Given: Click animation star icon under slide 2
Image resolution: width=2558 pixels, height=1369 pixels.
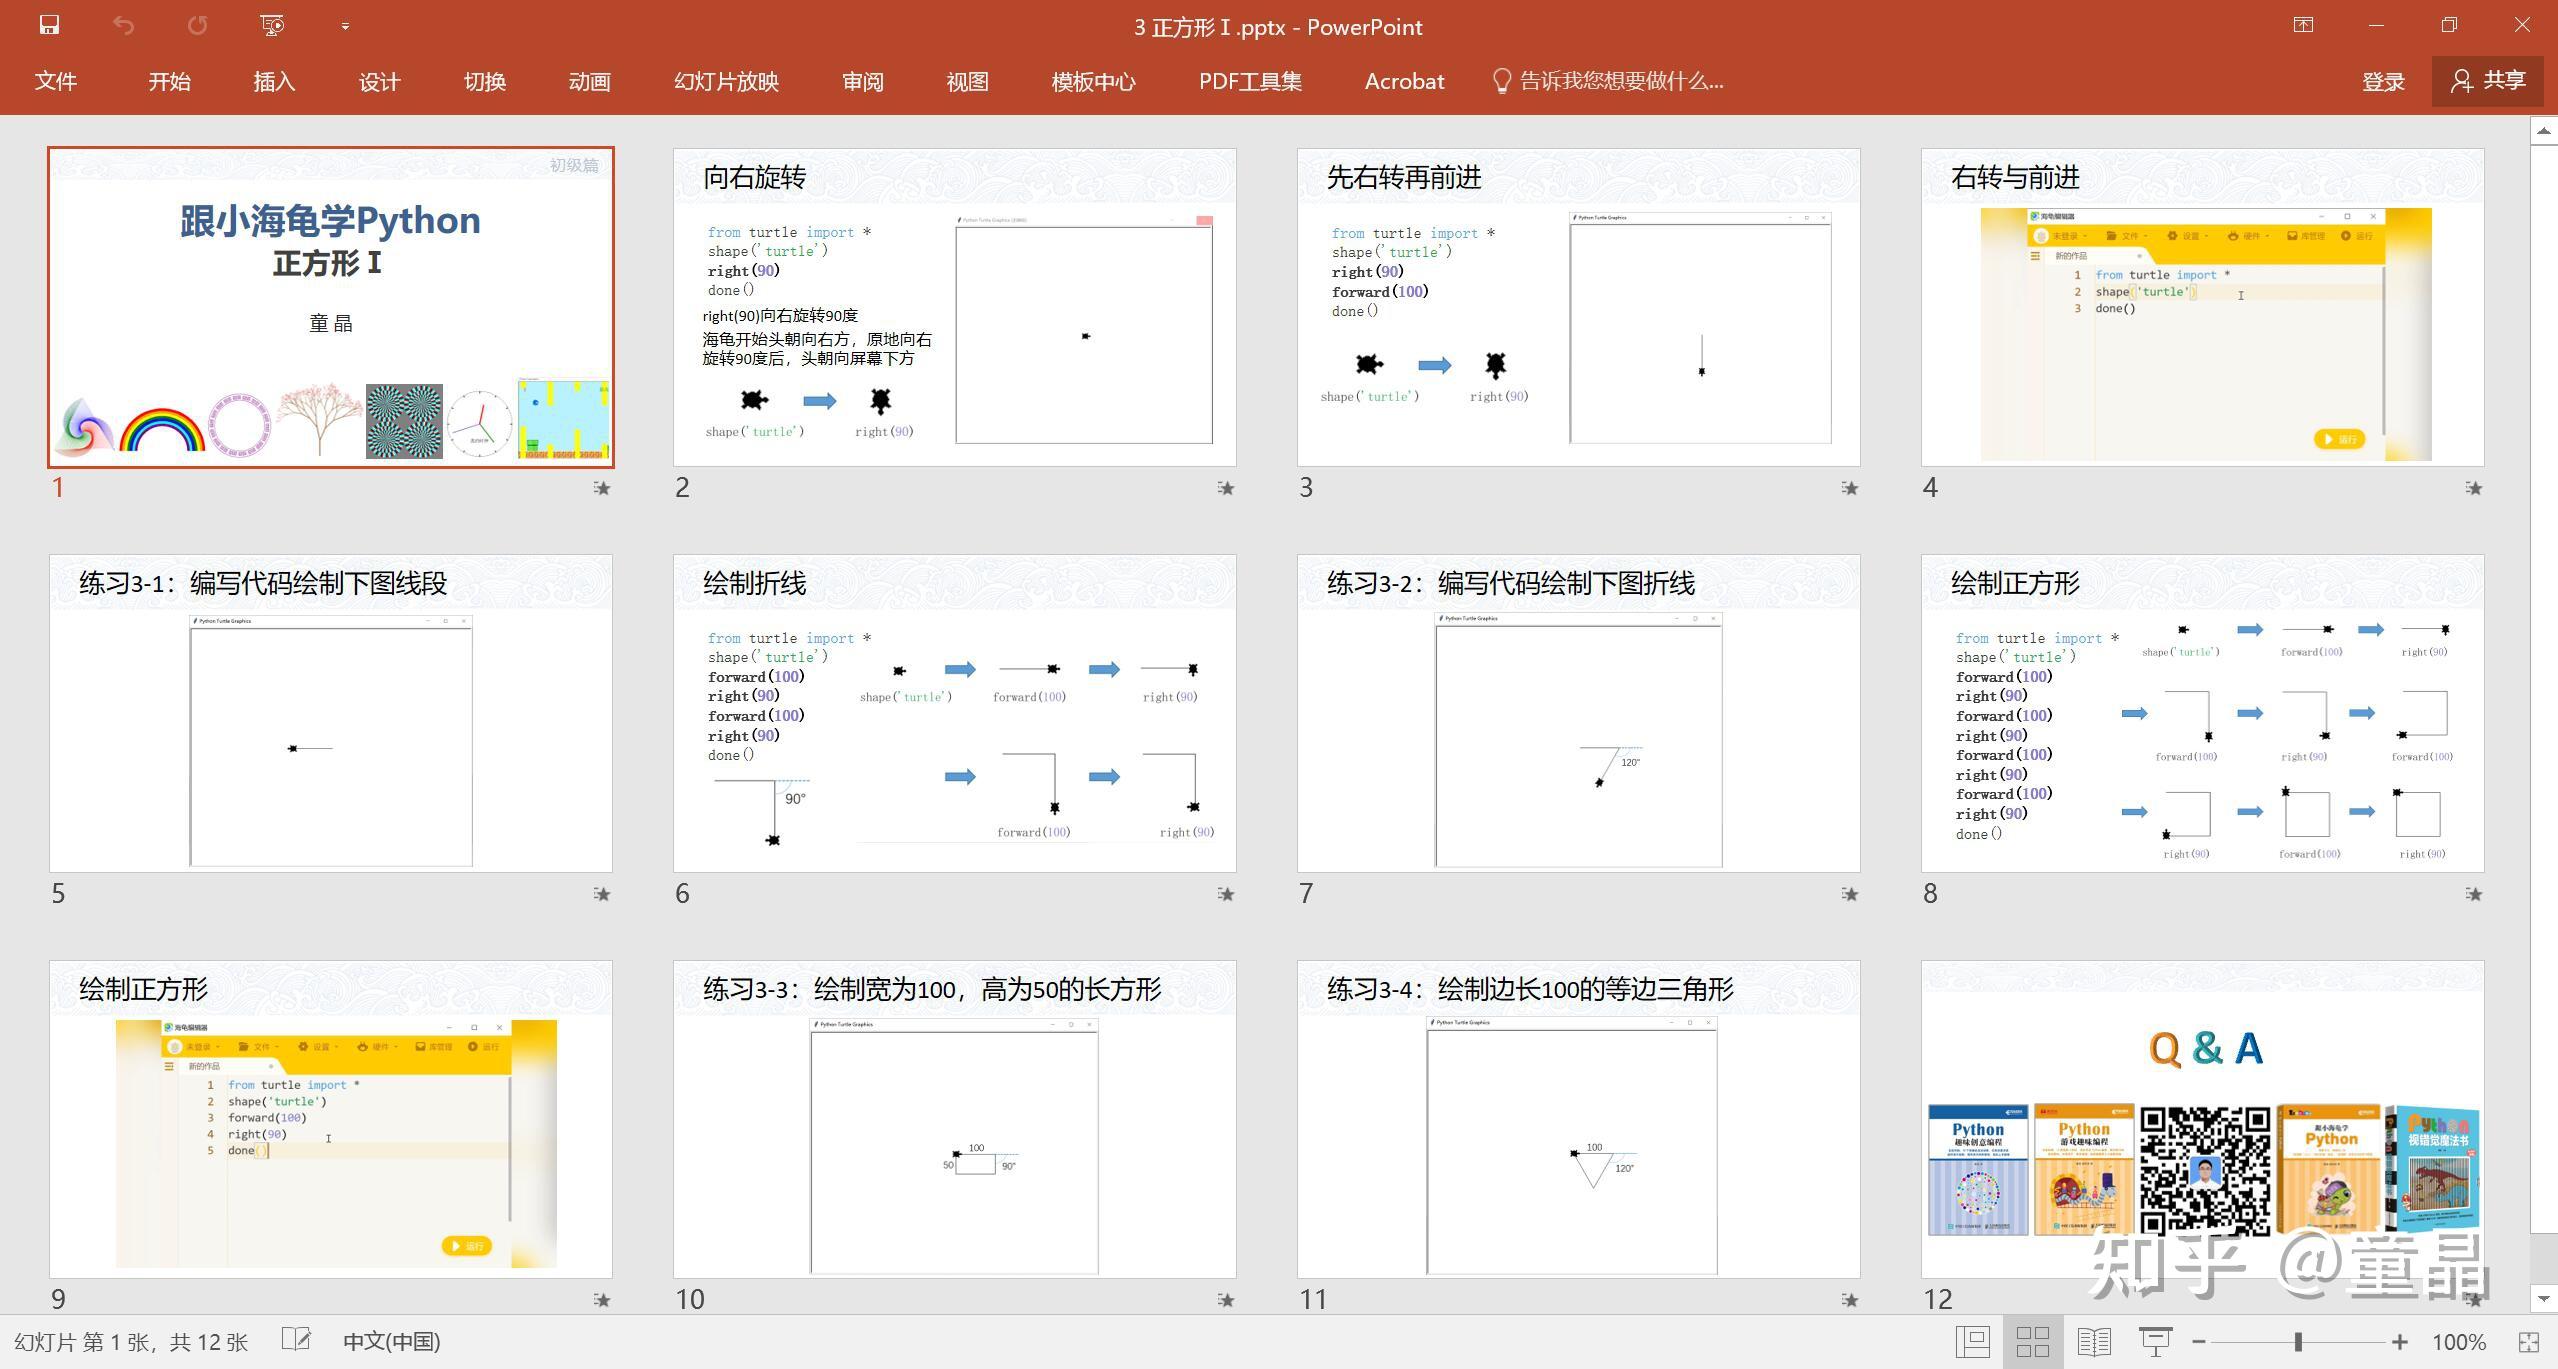Looking at the screenshot, I should pos(1225,488).
